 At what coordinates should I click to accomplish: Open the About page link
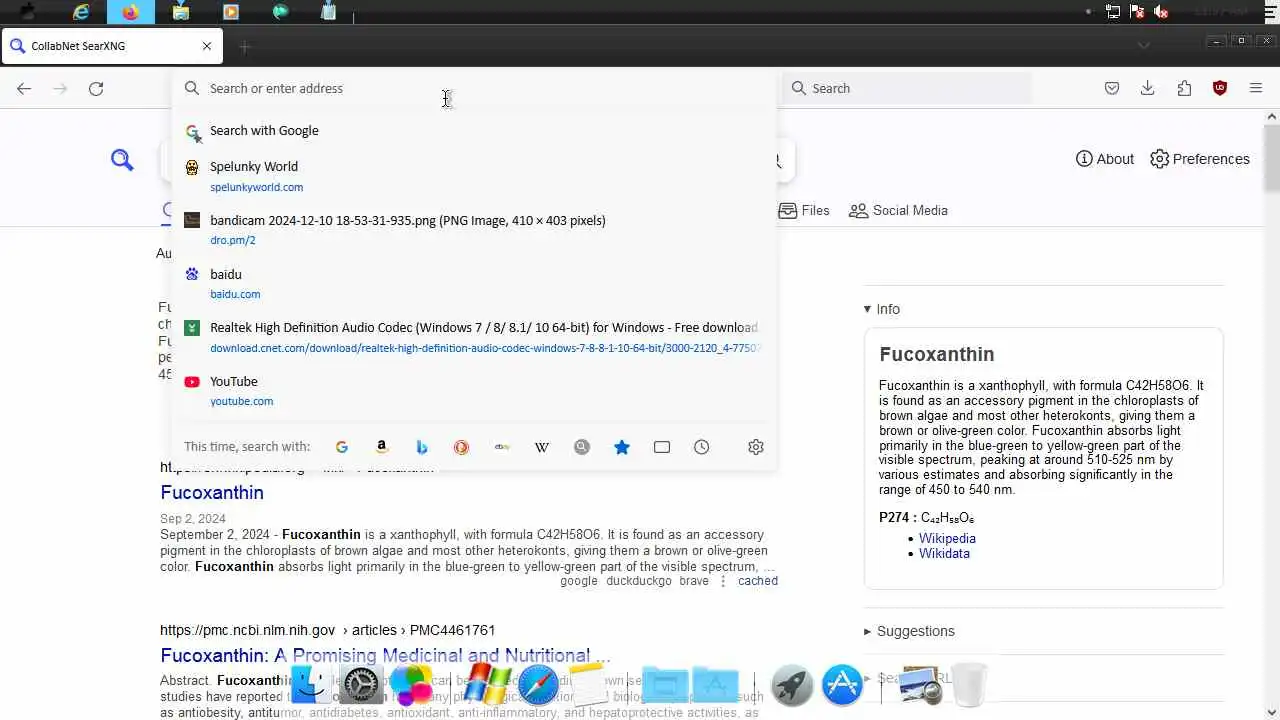1105,159
